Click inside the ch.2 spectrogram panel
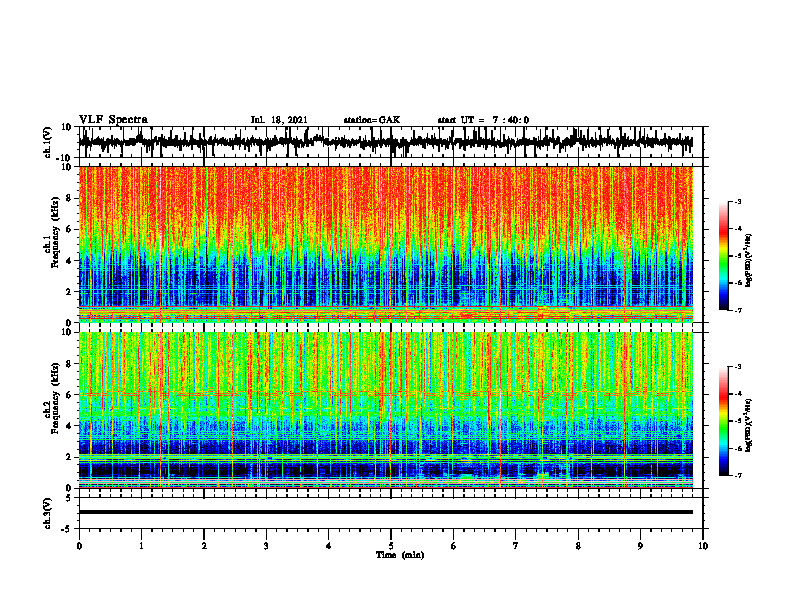 (x=385, y=410)
